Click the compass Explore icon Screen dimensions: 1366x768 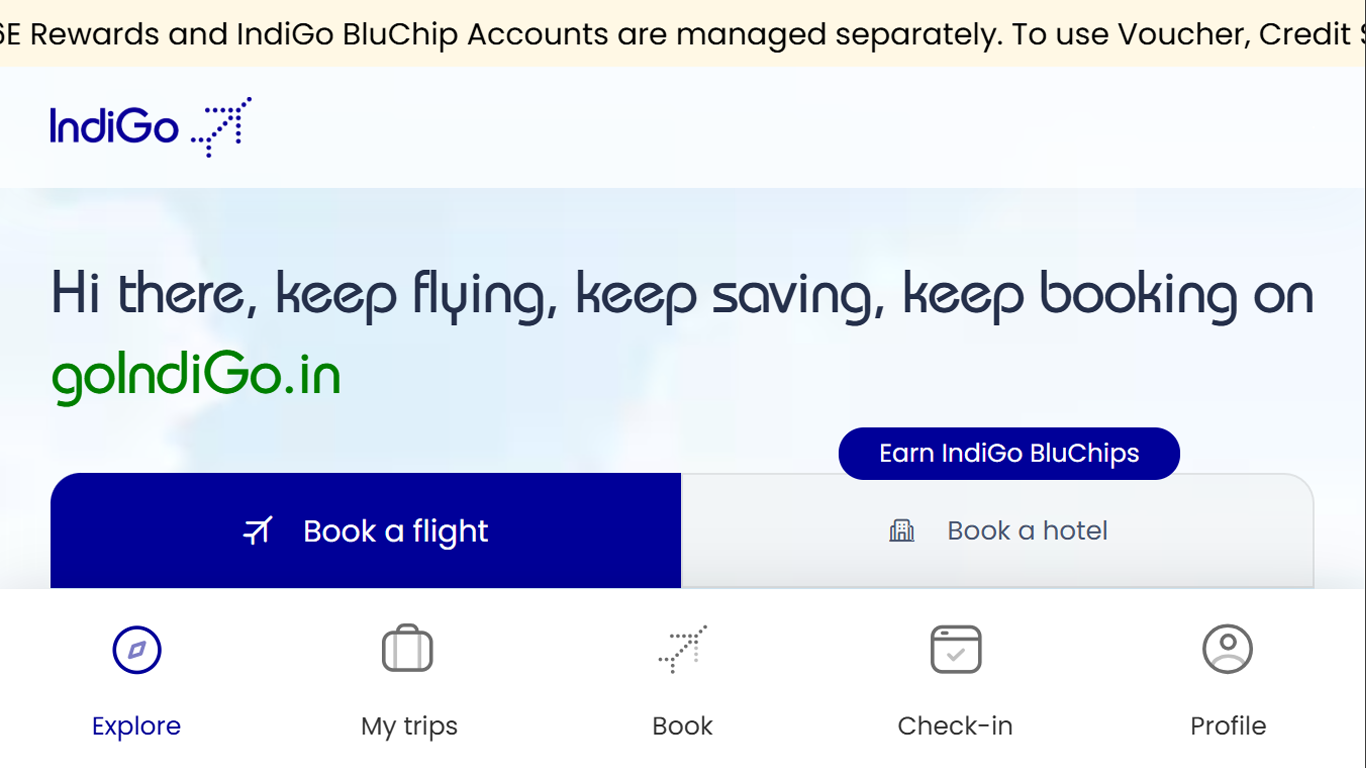(x=137, y=650)
